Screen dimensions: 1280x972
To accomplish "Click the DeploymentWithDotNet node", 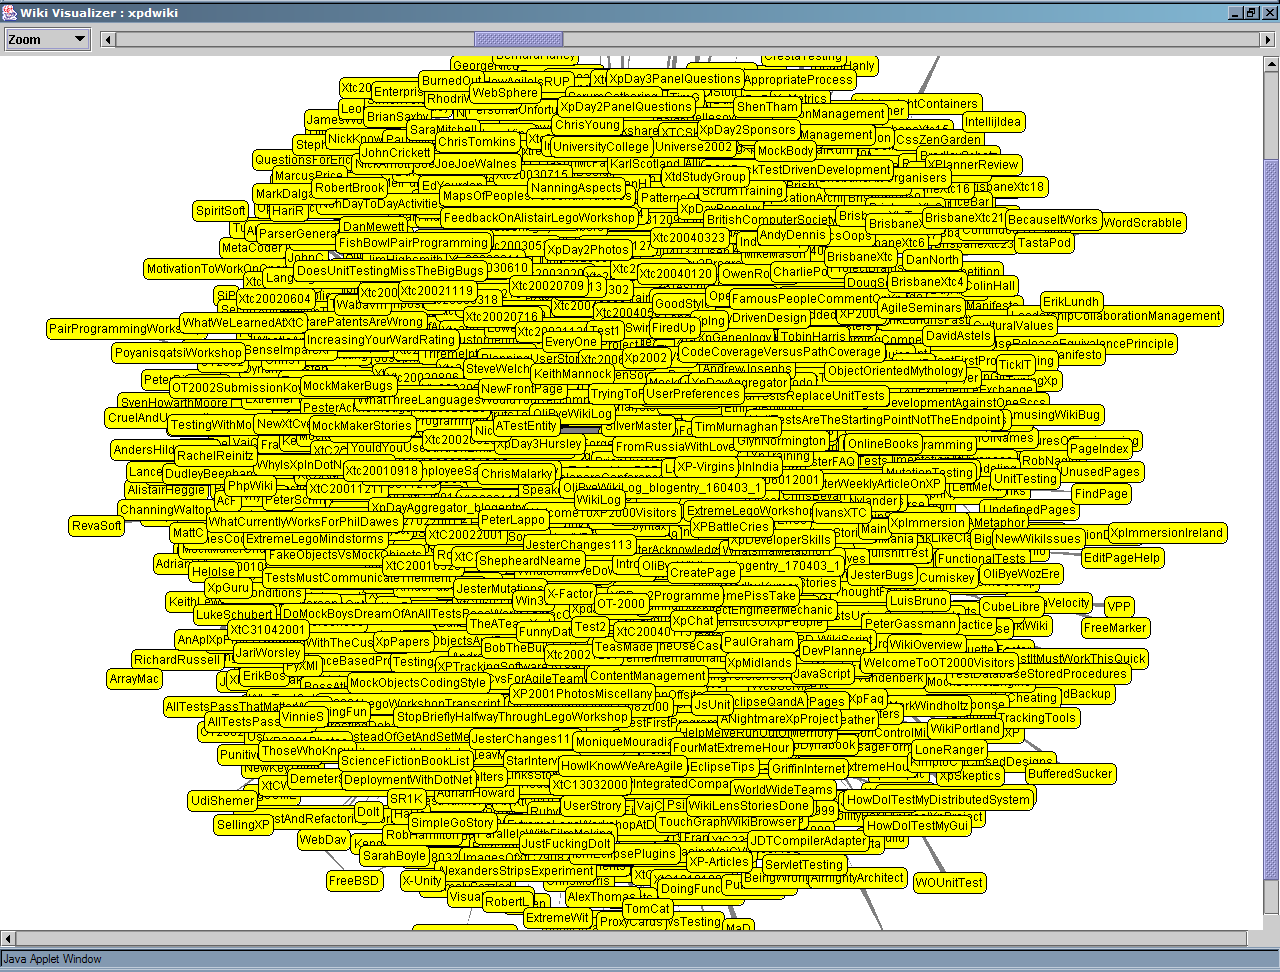I will point(408,780).
